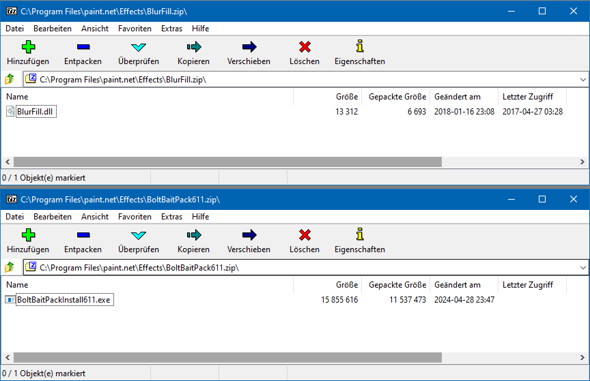Open the Hilfe menu in the BoltBaitPack611.zip window

point(200,217)
